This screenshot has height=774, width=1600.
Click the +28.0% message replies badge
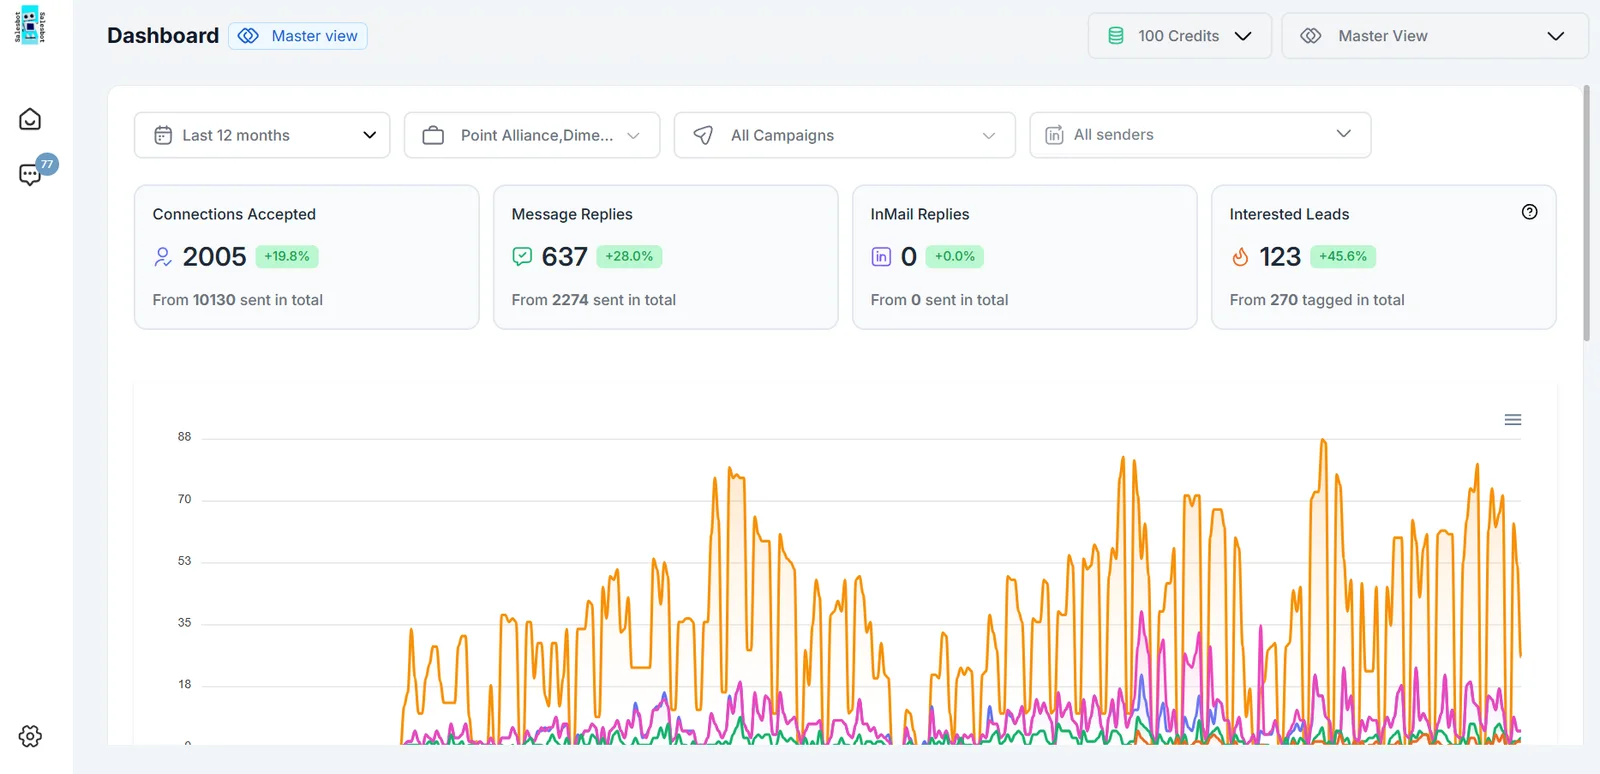(629, 256)
